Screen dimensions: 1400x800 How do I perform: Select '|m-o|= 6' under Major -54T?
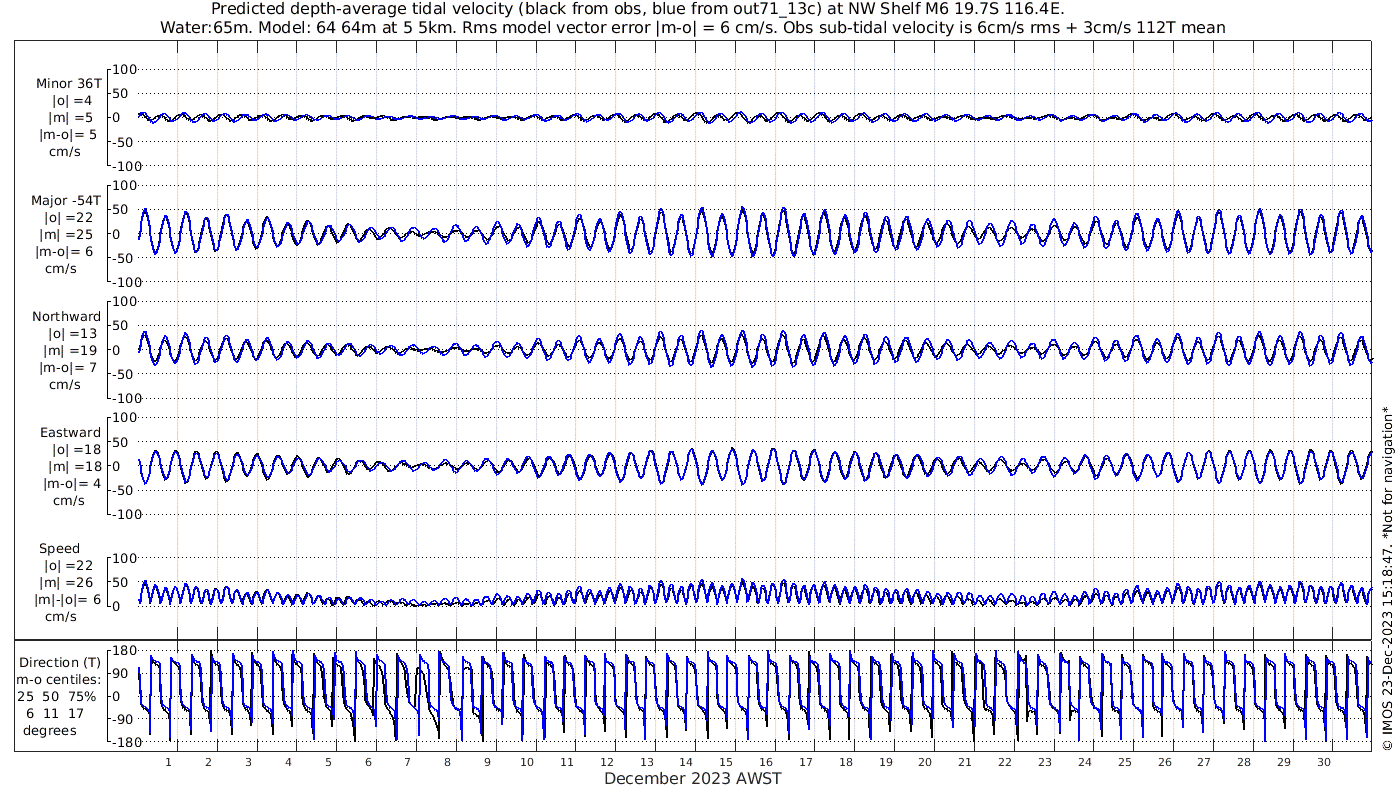pos(66,251)
